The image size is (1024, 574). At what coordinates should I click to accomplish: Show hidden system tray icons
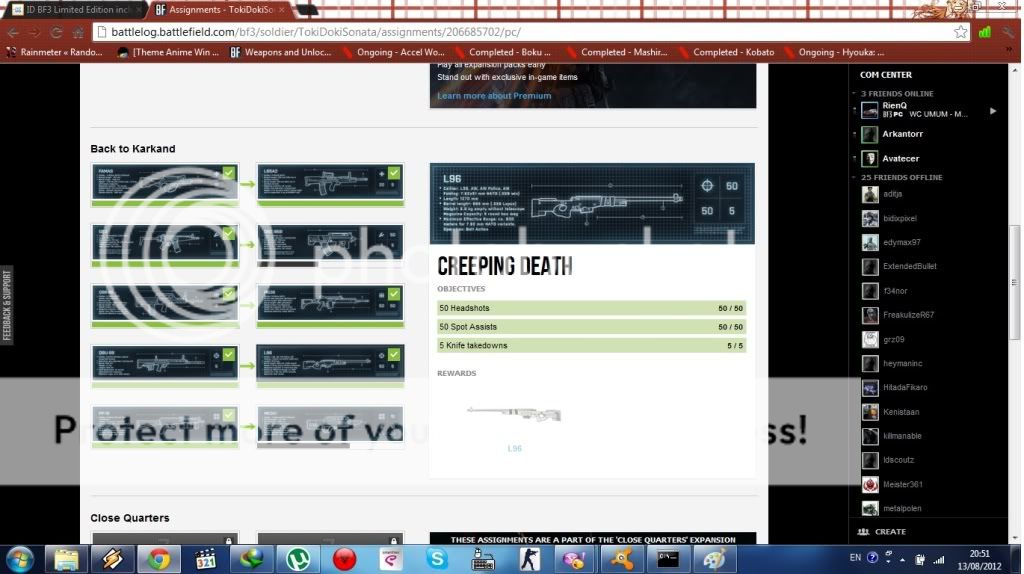click(x=902, y=560)
